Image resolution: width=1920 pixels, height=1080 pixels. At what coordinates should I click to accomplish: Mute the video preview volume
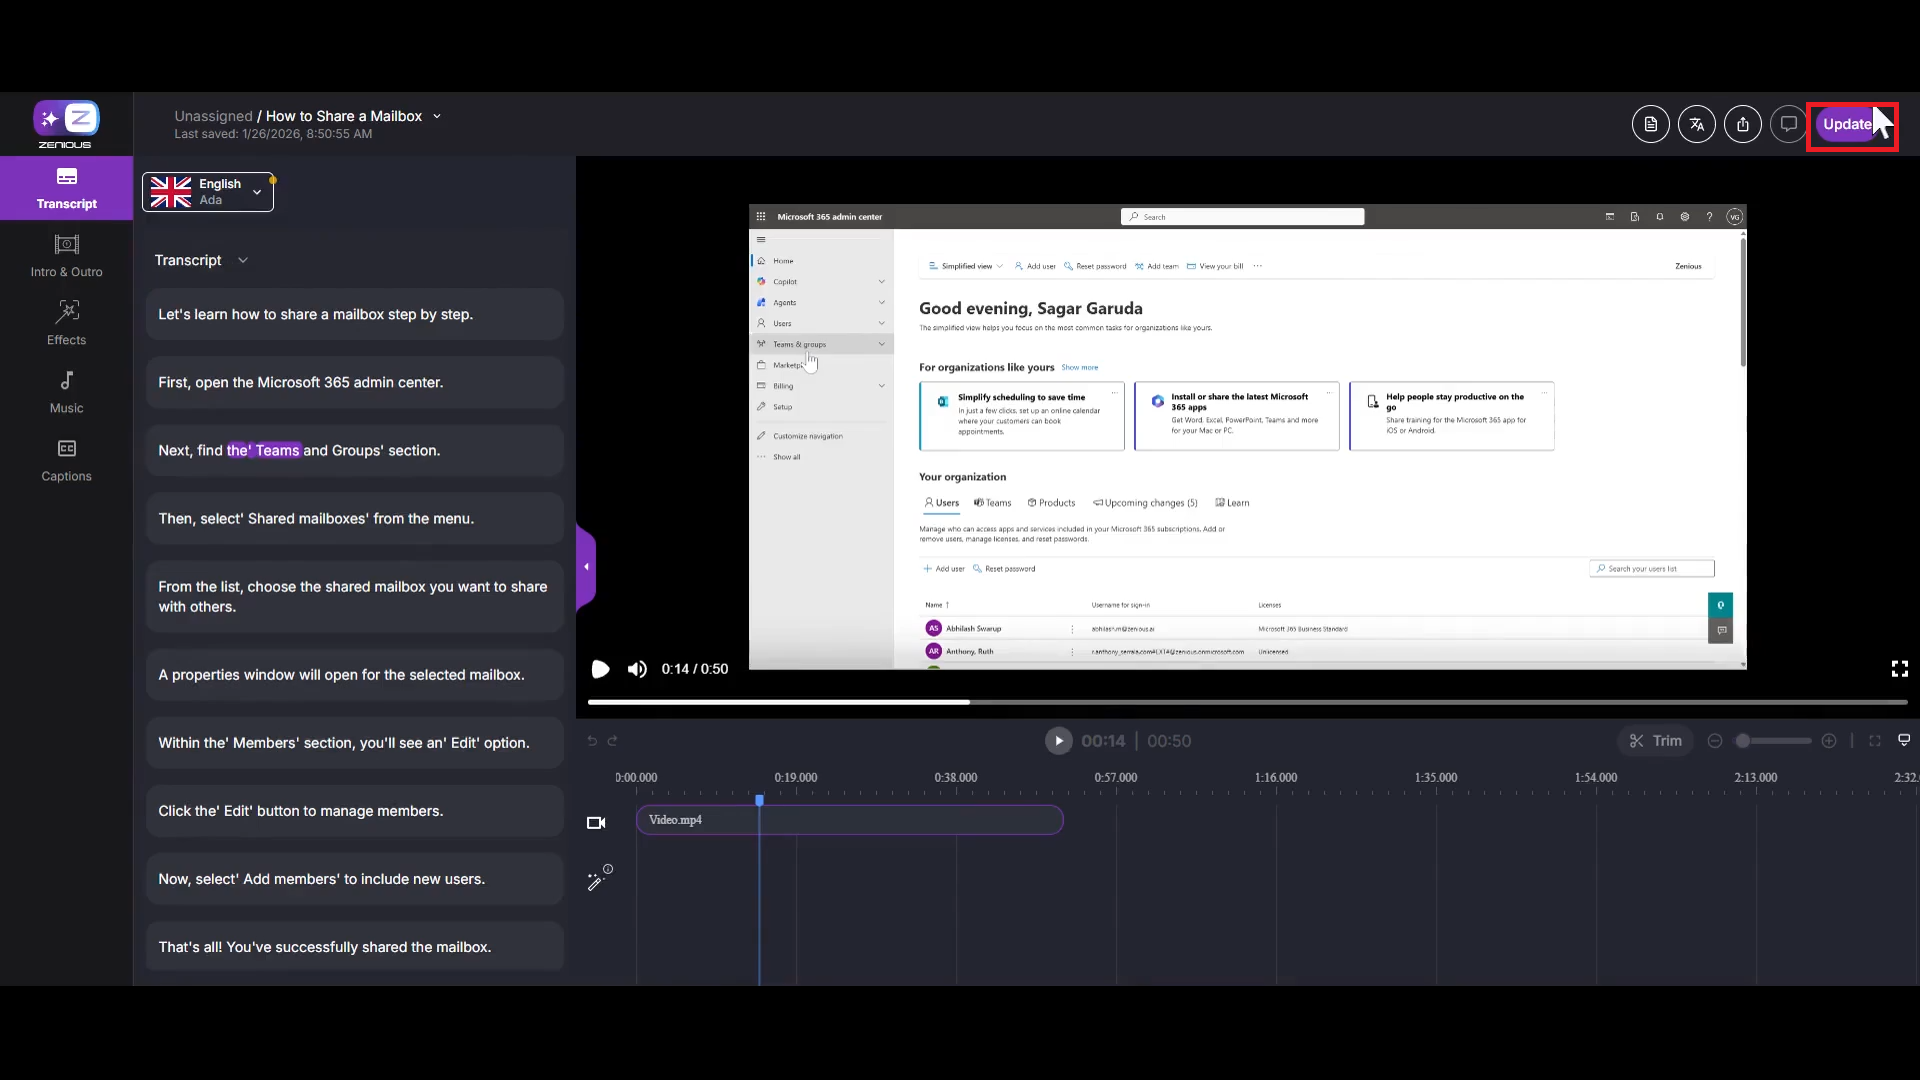coord(637,669)
